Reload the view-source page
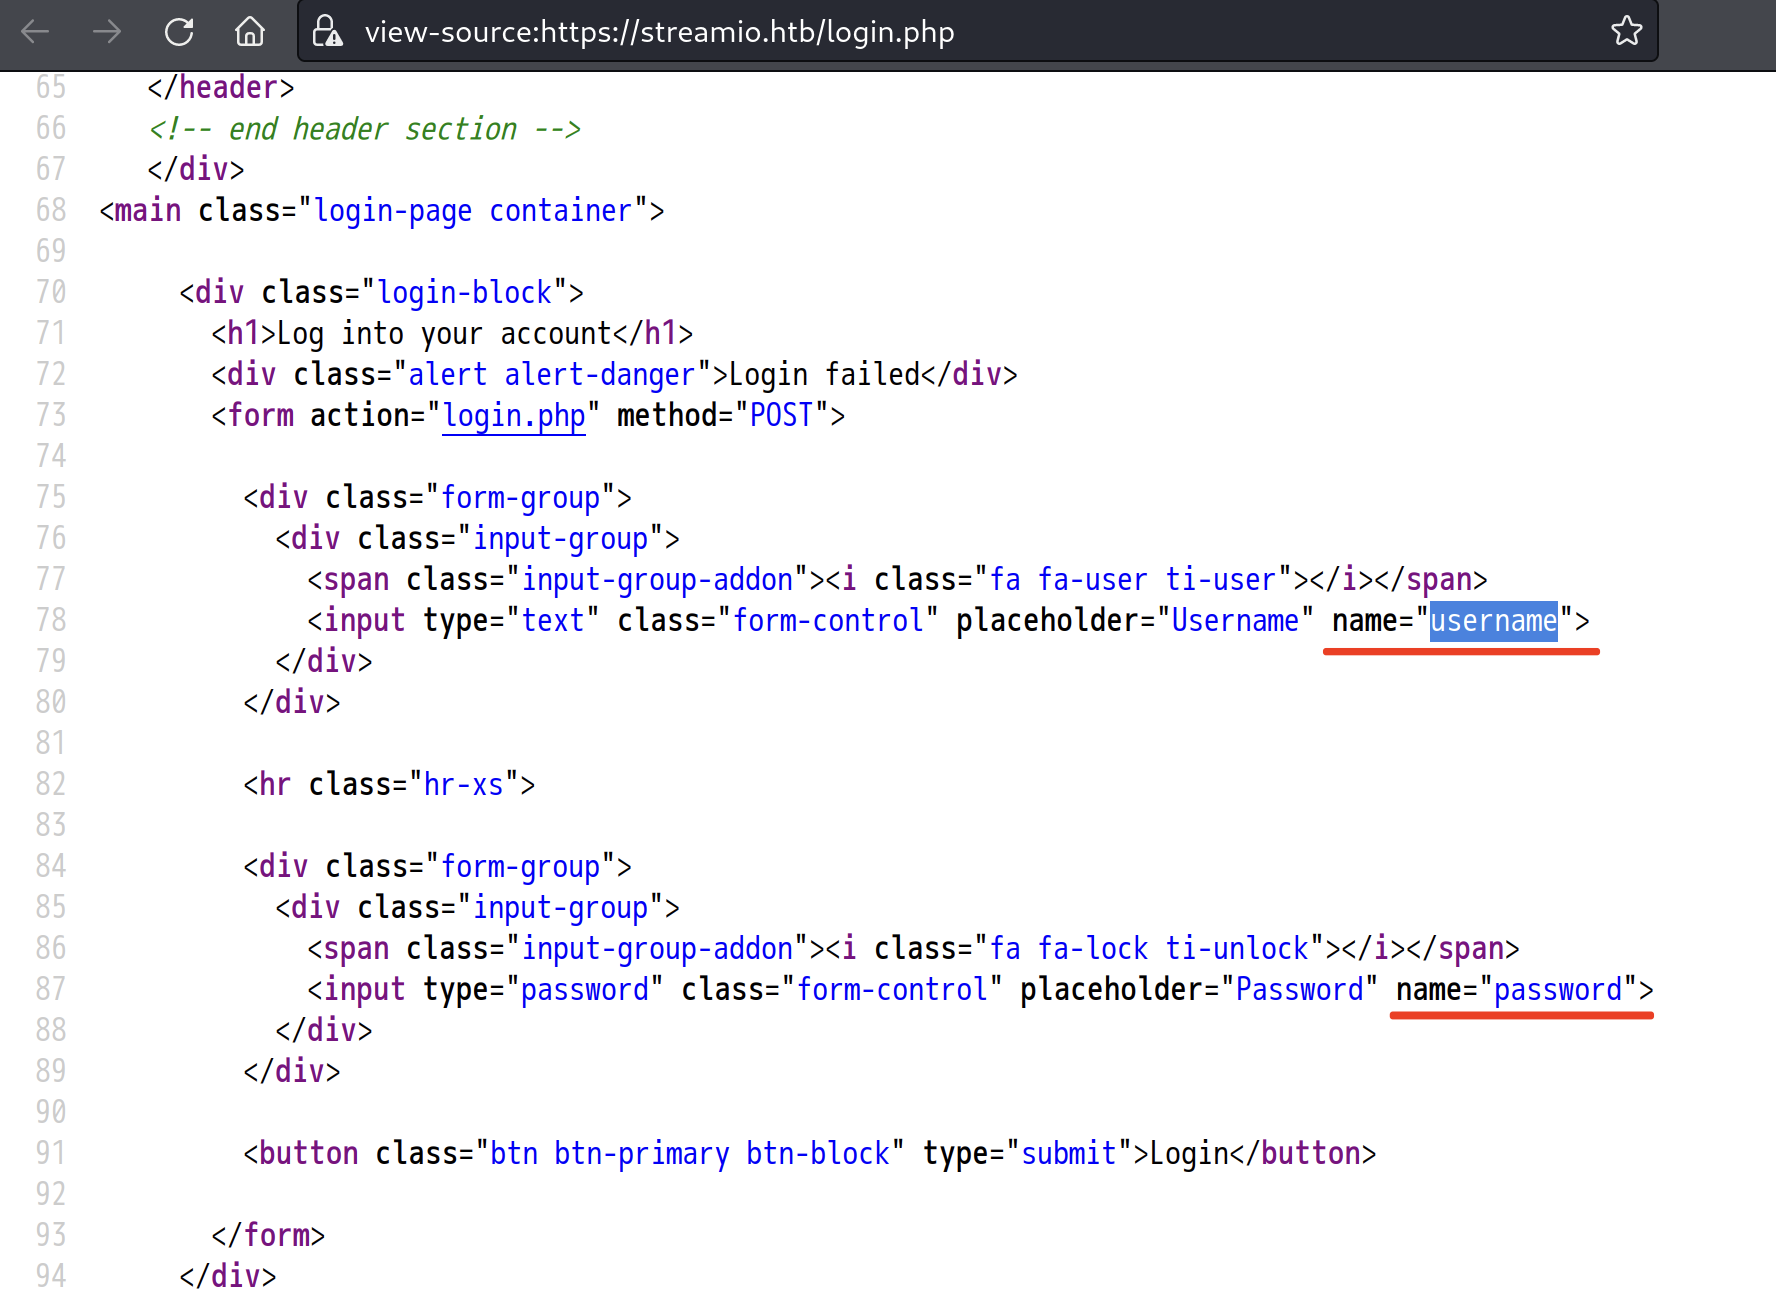Screen dimensions: 1776x1302 coord(179,32)
